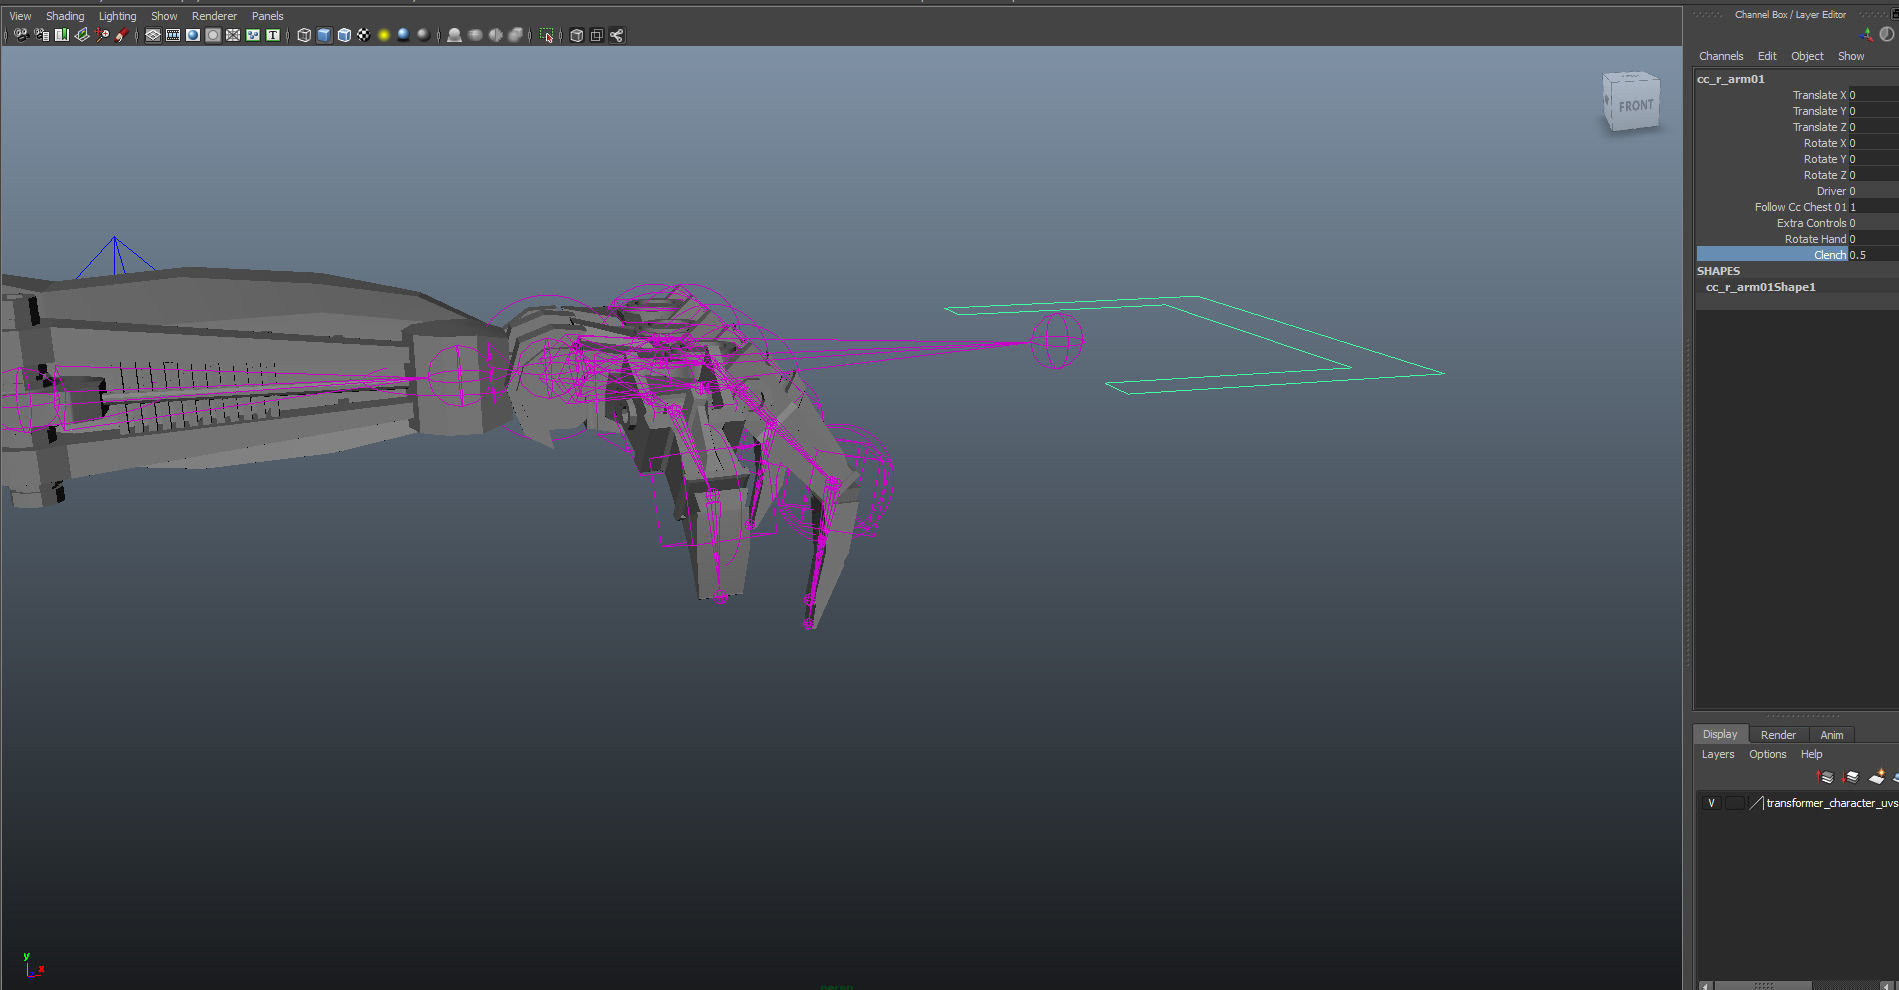1899x990 pixels.
Task: Click the X-Ray Active Components icon
Action: pyautogui.click(x=597, y=35)
